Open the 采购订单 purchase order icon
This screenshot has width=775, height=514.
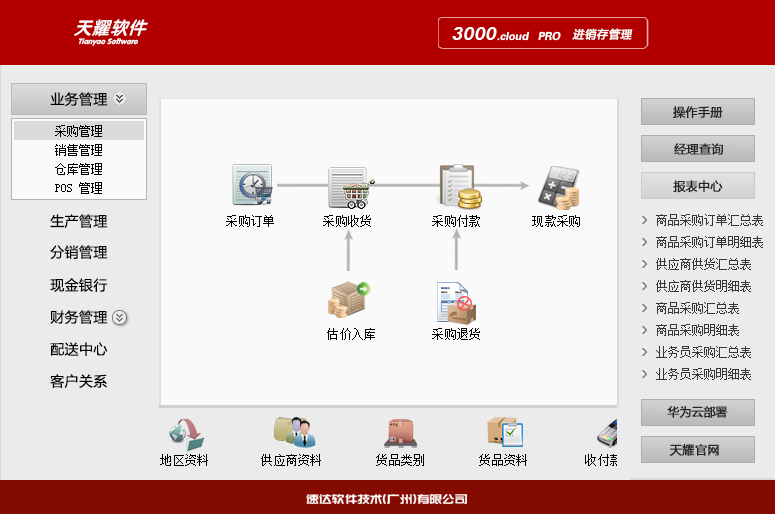[x=250, y=186]
